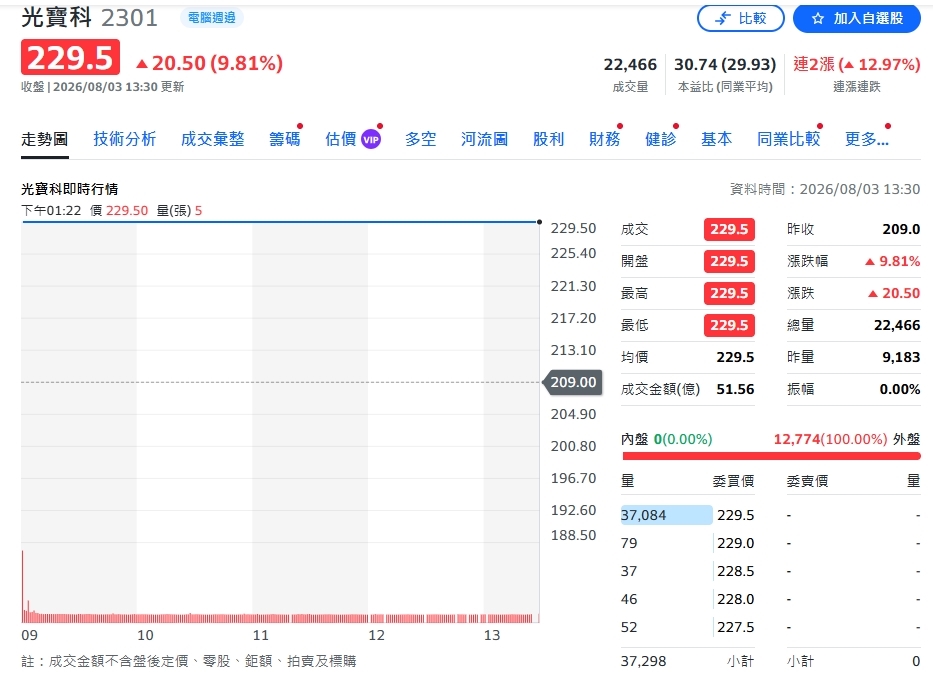Open the 籌碼 tab

[x=284, y=139]
